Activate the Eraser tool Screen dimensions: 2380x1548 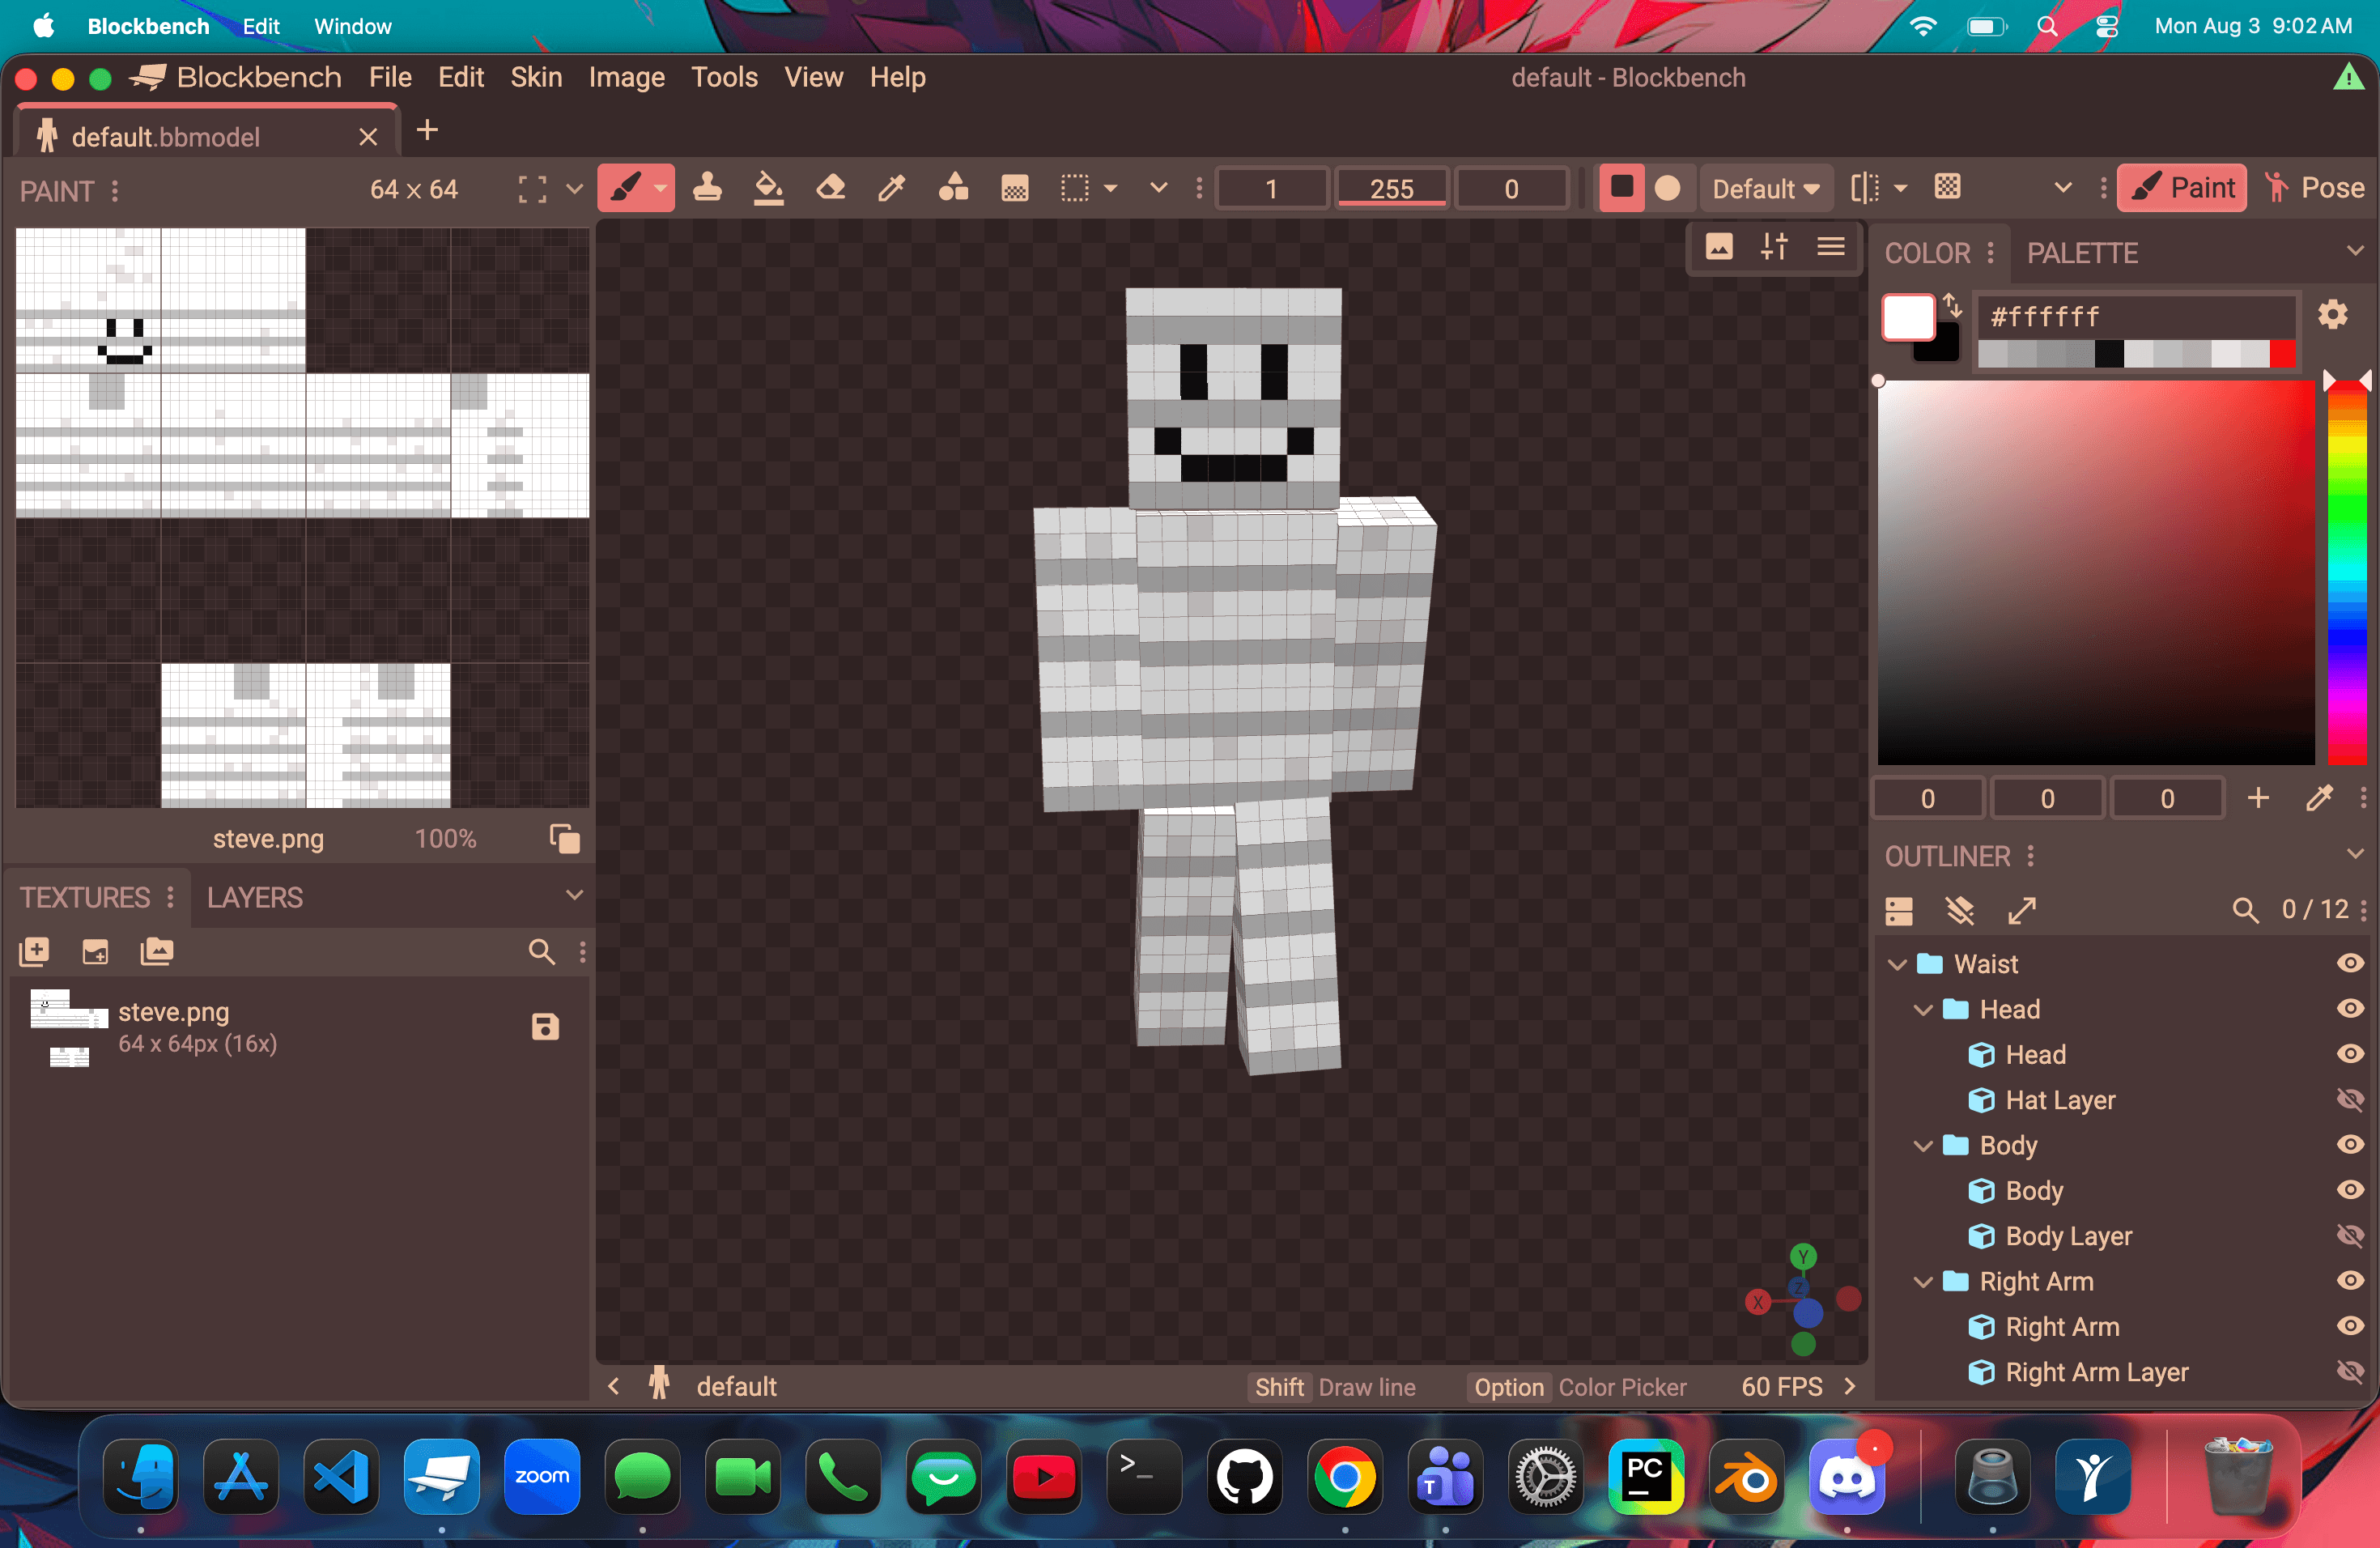[x=831, y=188]
